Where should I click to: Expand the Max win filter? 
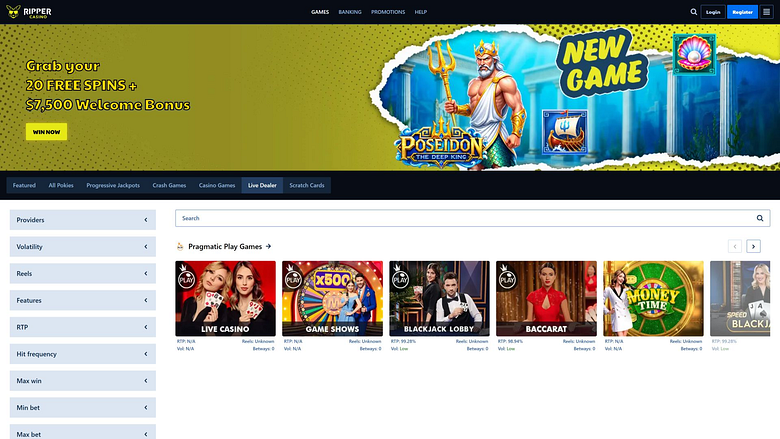[x=83, y=381]
